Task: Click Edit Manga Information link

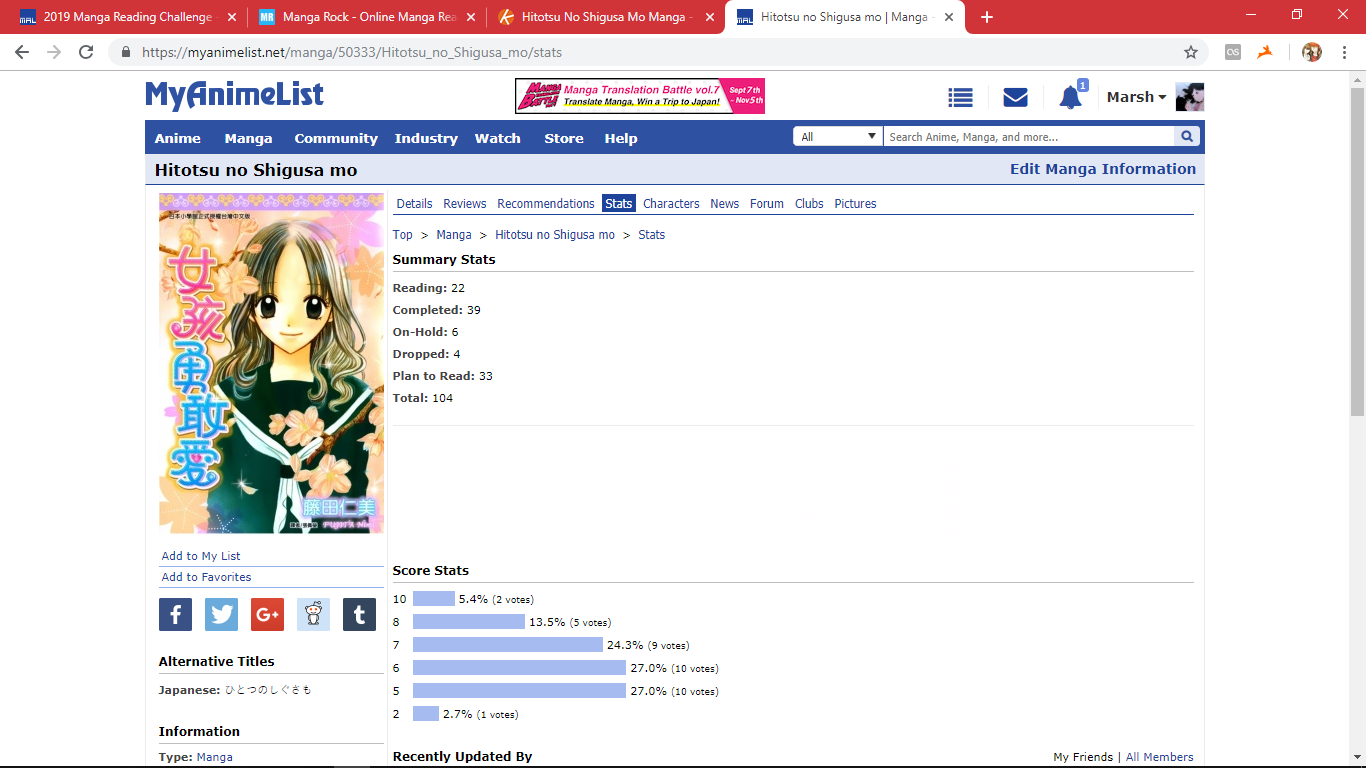Action: click(1103, 169)
